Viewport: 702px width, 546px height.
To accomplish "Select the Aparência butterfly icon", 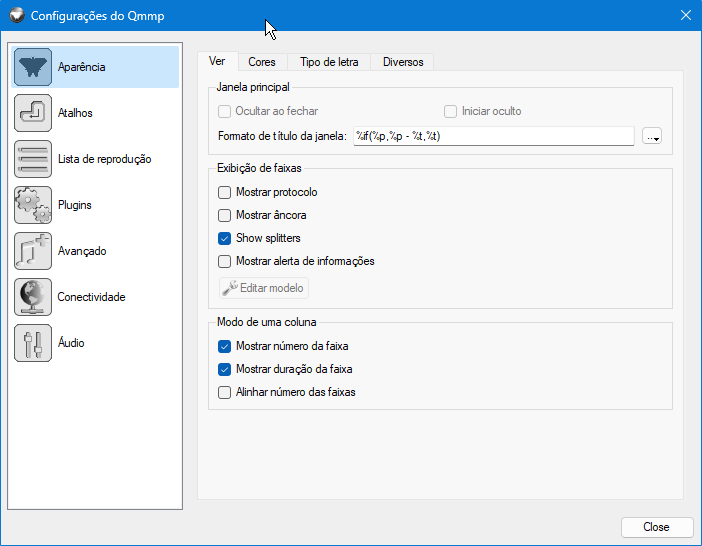I will (33, 67).
